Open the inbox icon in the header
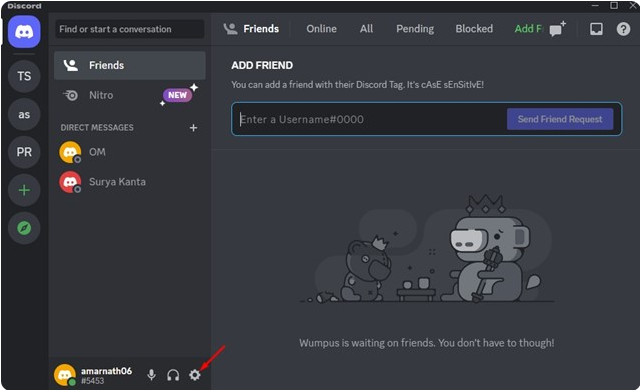The height and width of the screenshot is (390, 640). point(596,29)
